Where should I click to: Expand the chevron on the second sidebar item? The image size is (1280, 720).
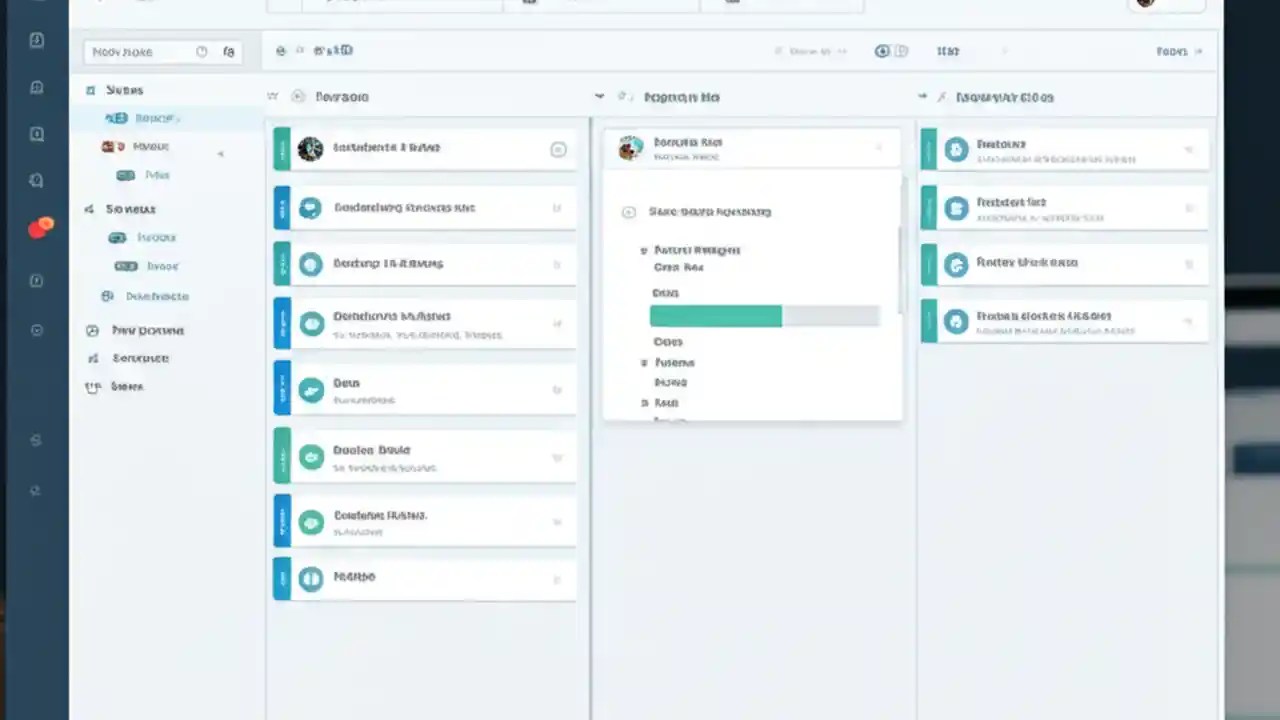[220, 154]
